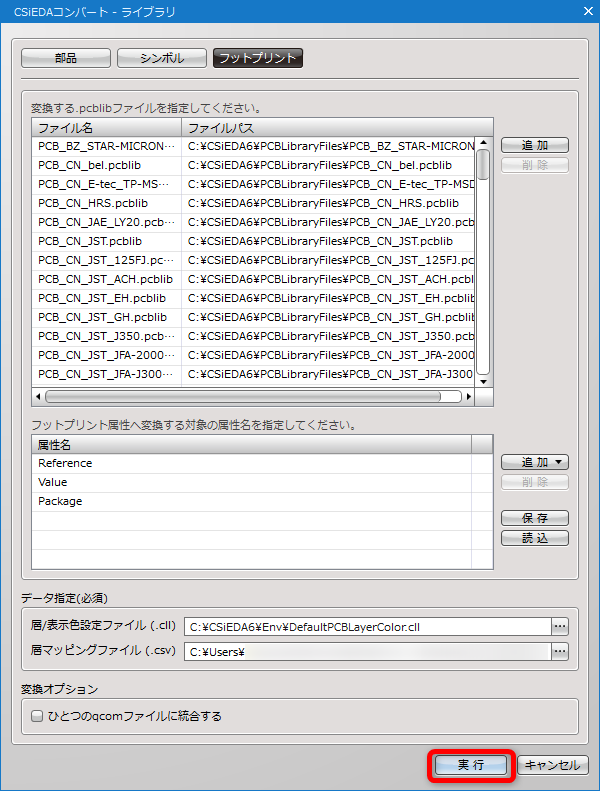Select the PCB_CN_HRS.pcblib row
This screenshot has height=791, width=600.
coord(253,203)
